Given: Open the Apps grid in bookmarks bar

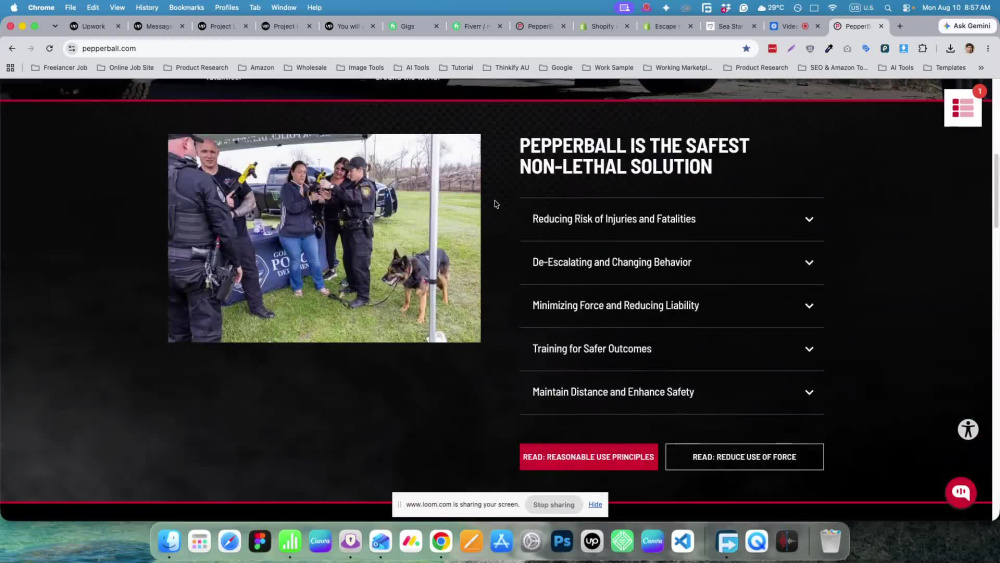Looking at the screenshot, I should pos(10,68).
